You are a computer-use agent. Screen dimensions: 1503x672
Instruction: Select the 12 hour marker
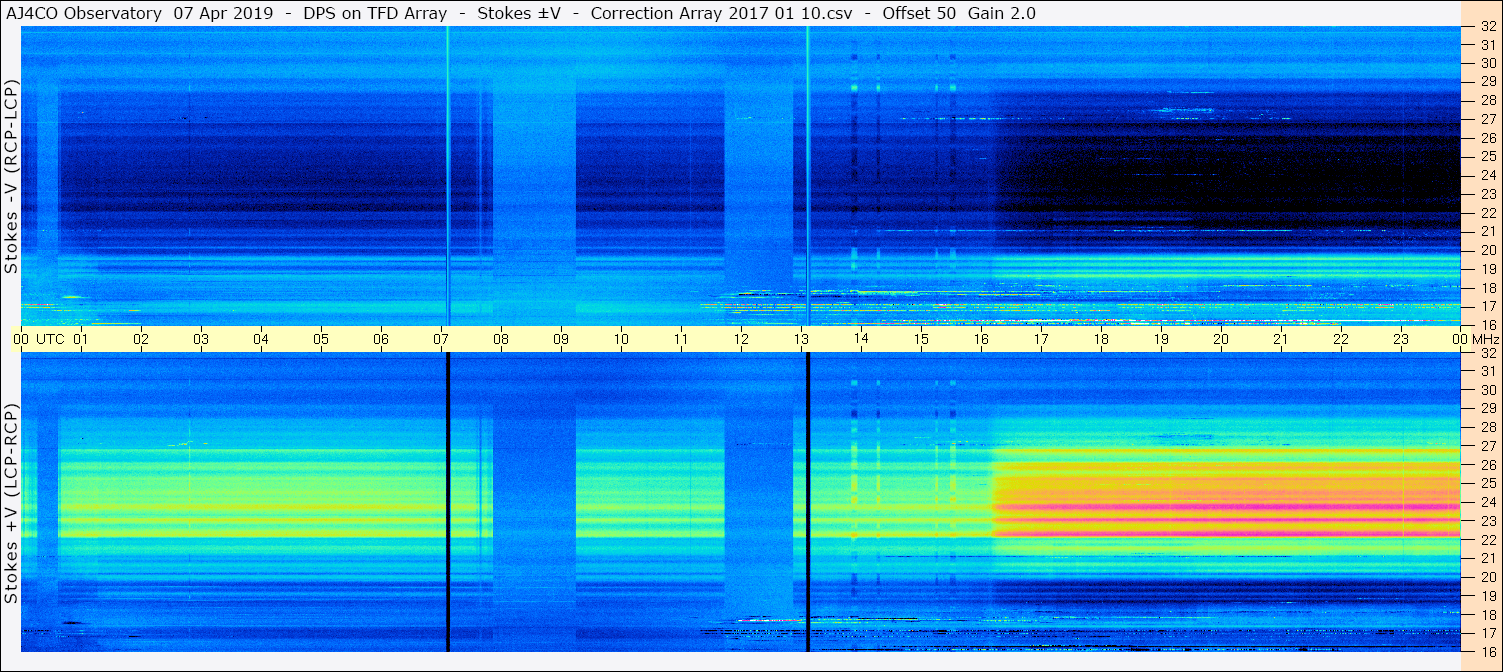pyautogui.click(x=741, y=339)
